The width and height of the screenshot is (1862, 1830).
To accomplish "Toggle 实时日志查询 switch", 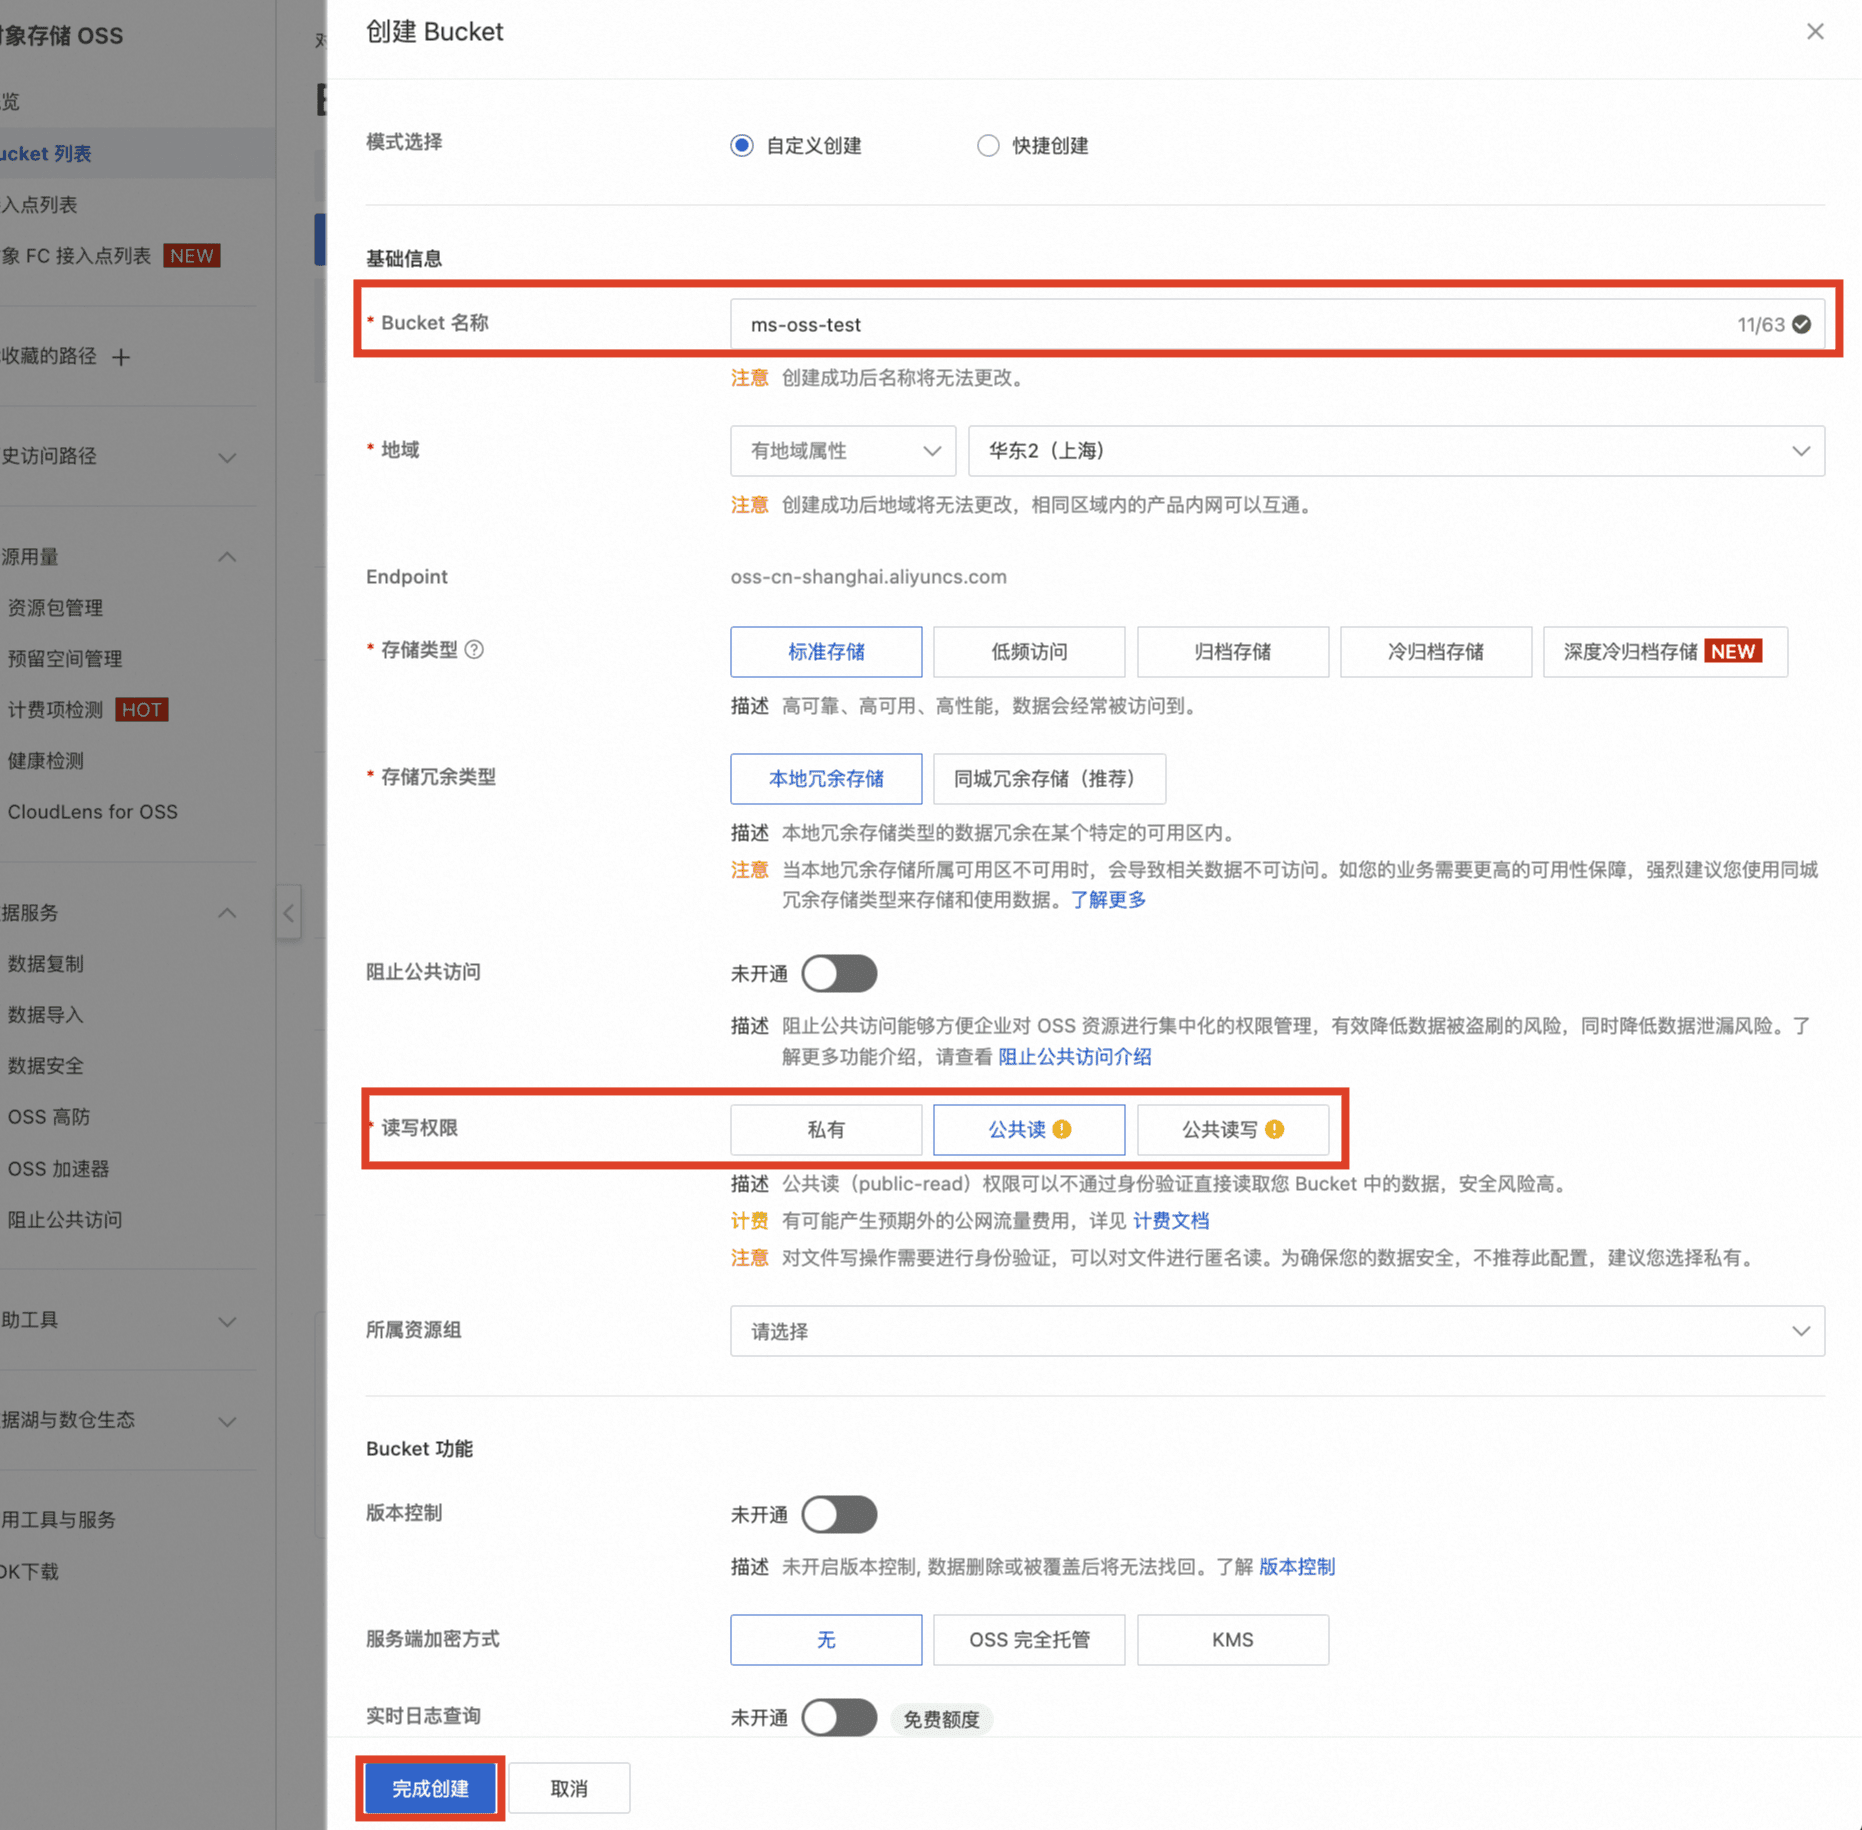I will coord(839,1718).
